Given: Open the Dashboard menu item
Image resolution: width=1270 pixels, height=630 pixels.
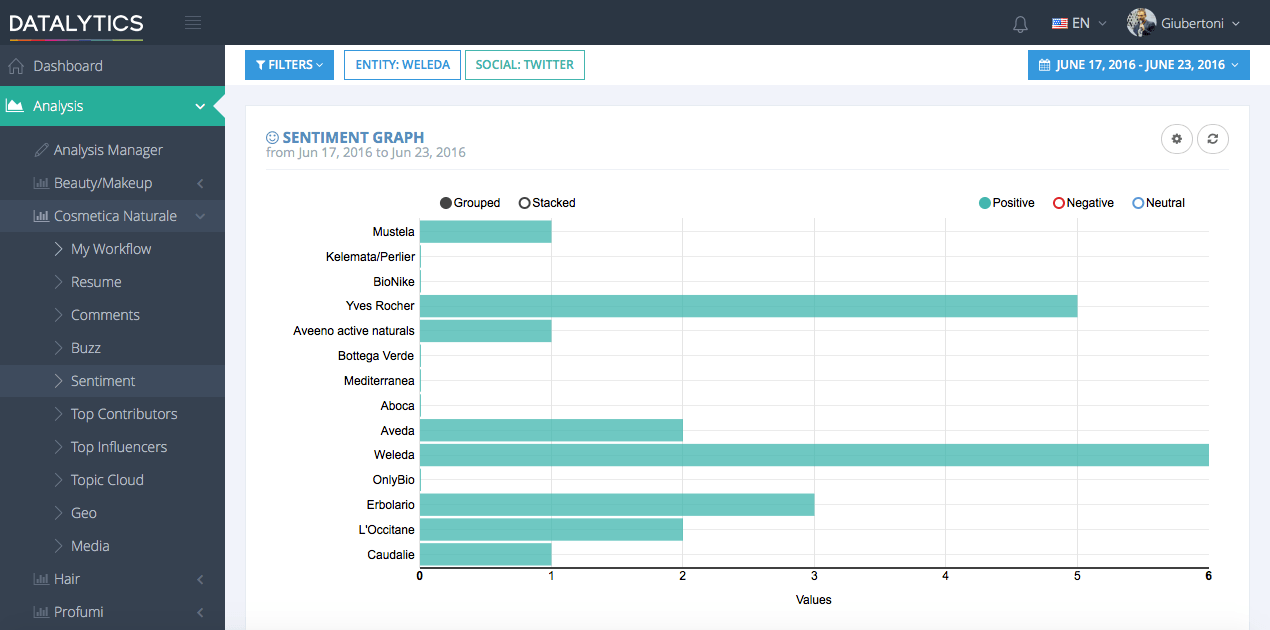Looking at the screenshot, I should (x=112, y=66).
